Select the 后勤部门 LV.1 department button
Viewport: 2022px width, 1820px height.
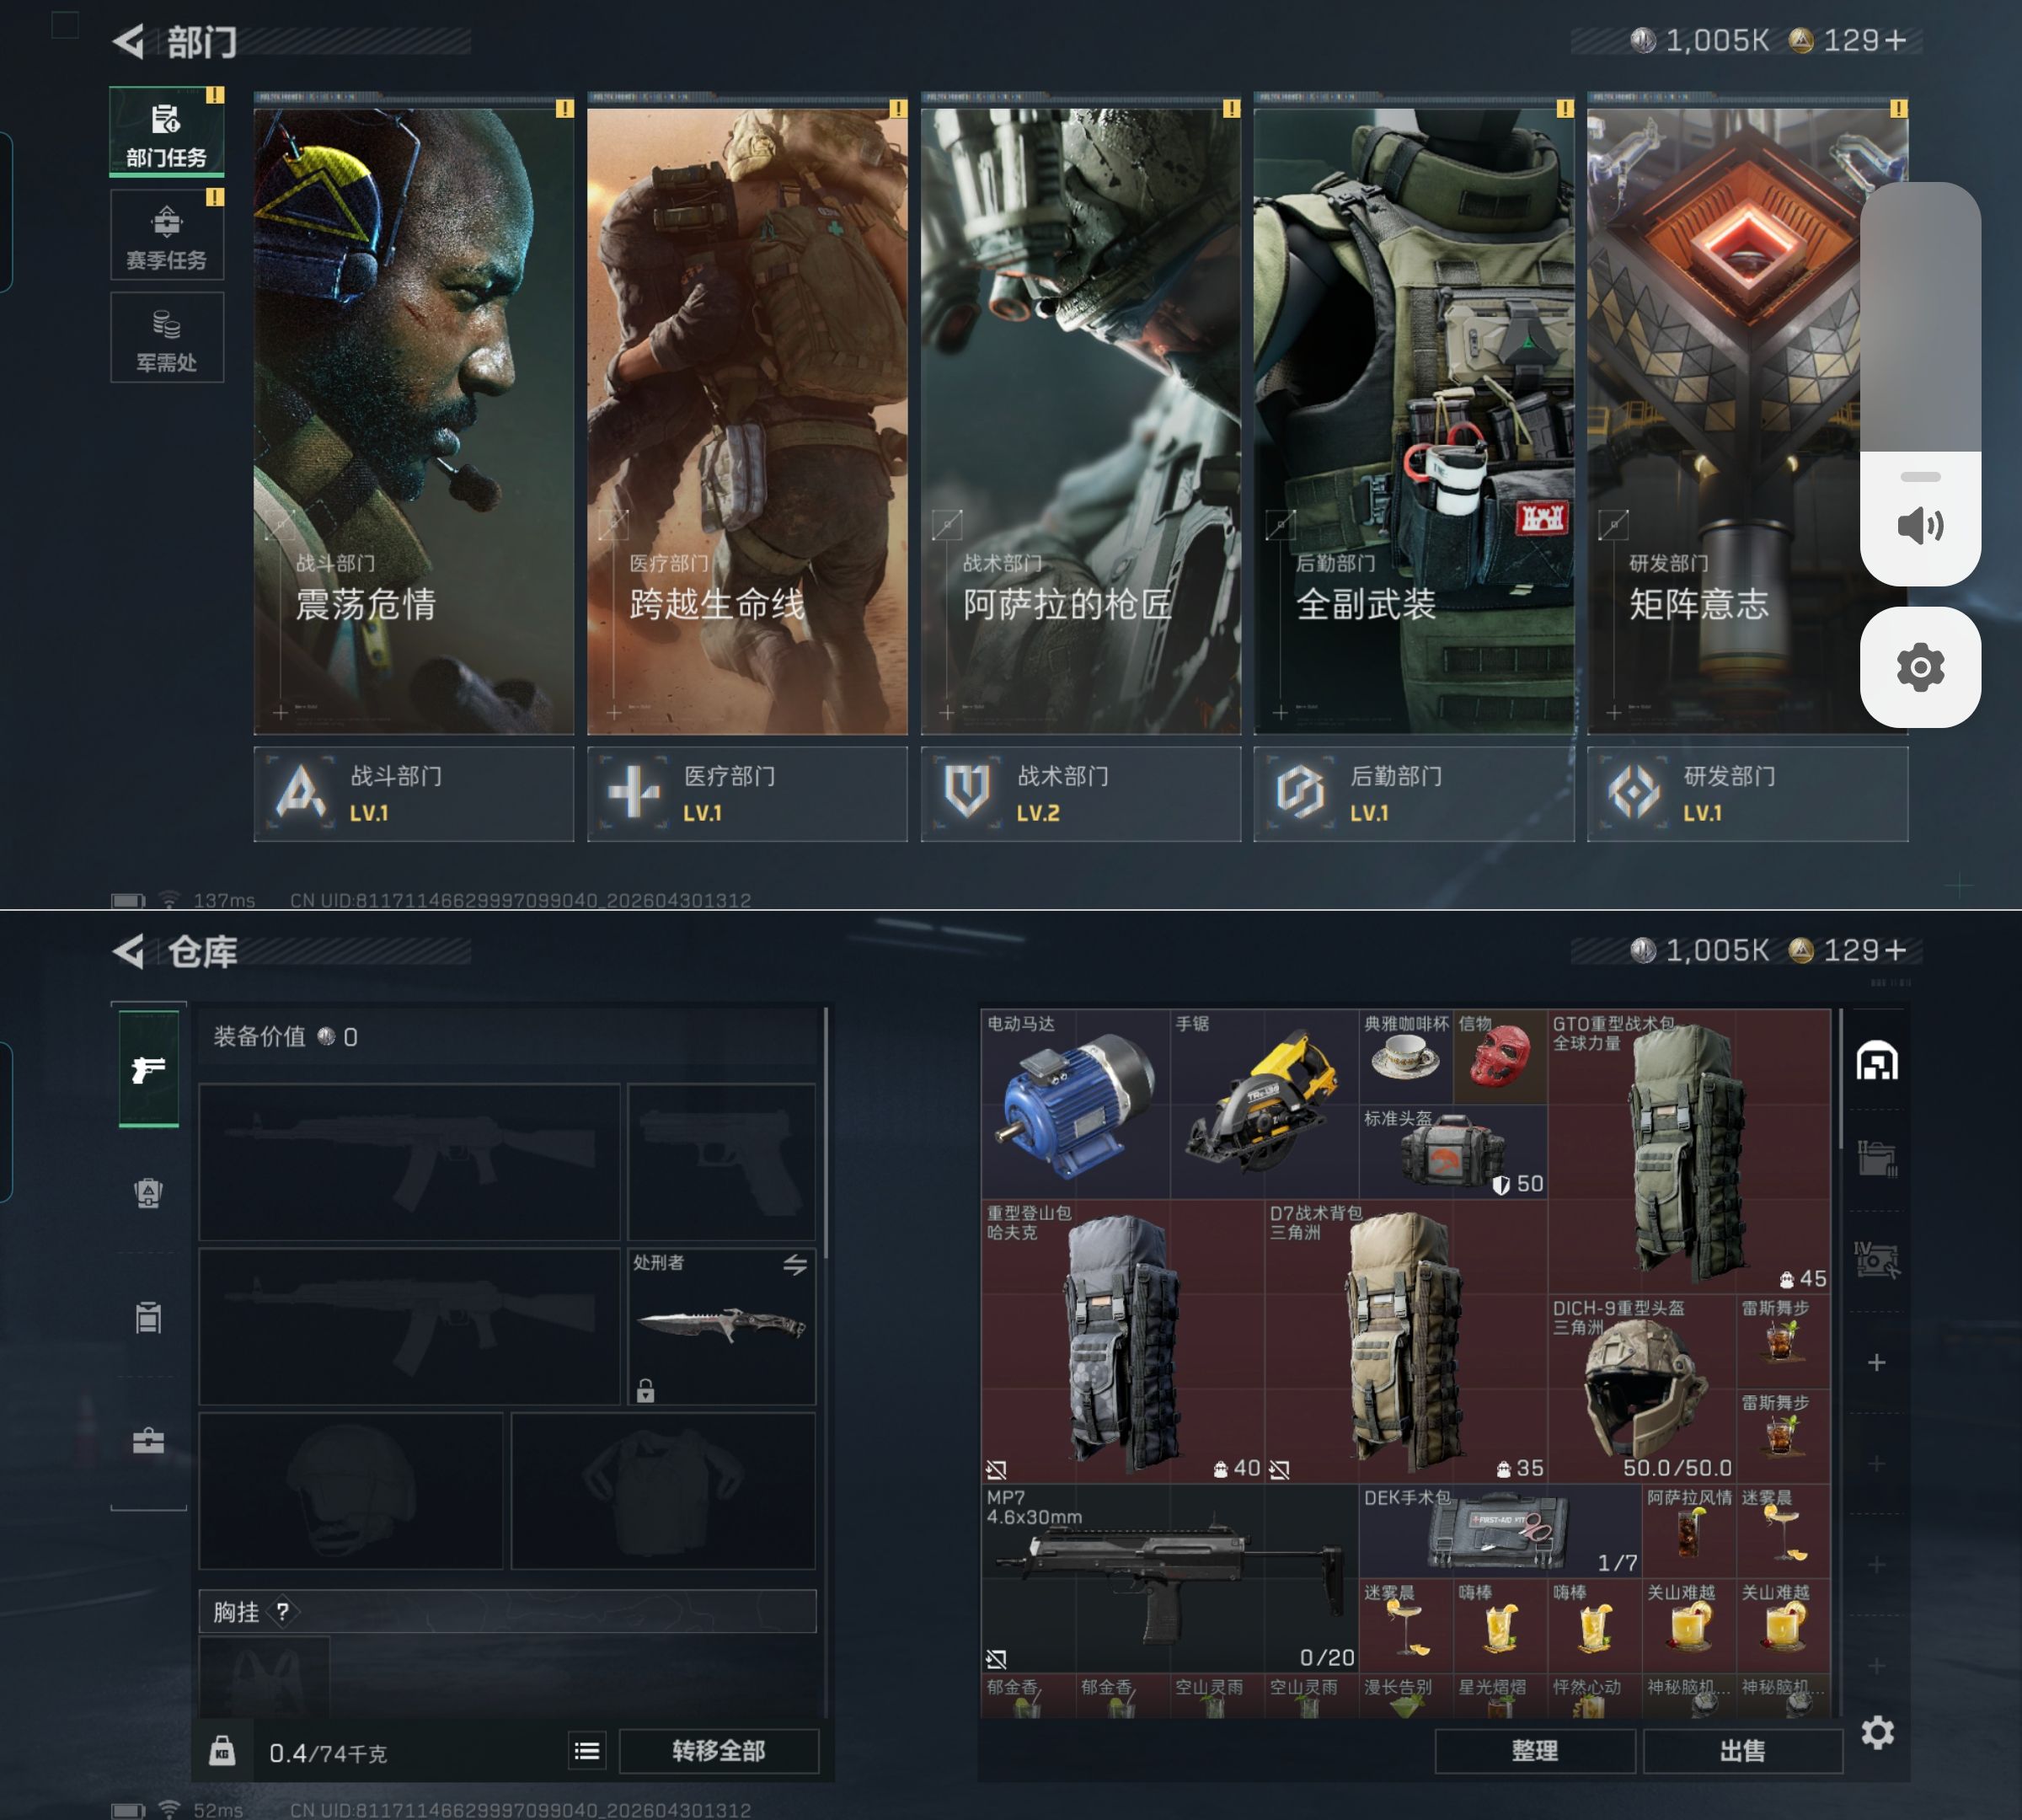[1414, 793]
